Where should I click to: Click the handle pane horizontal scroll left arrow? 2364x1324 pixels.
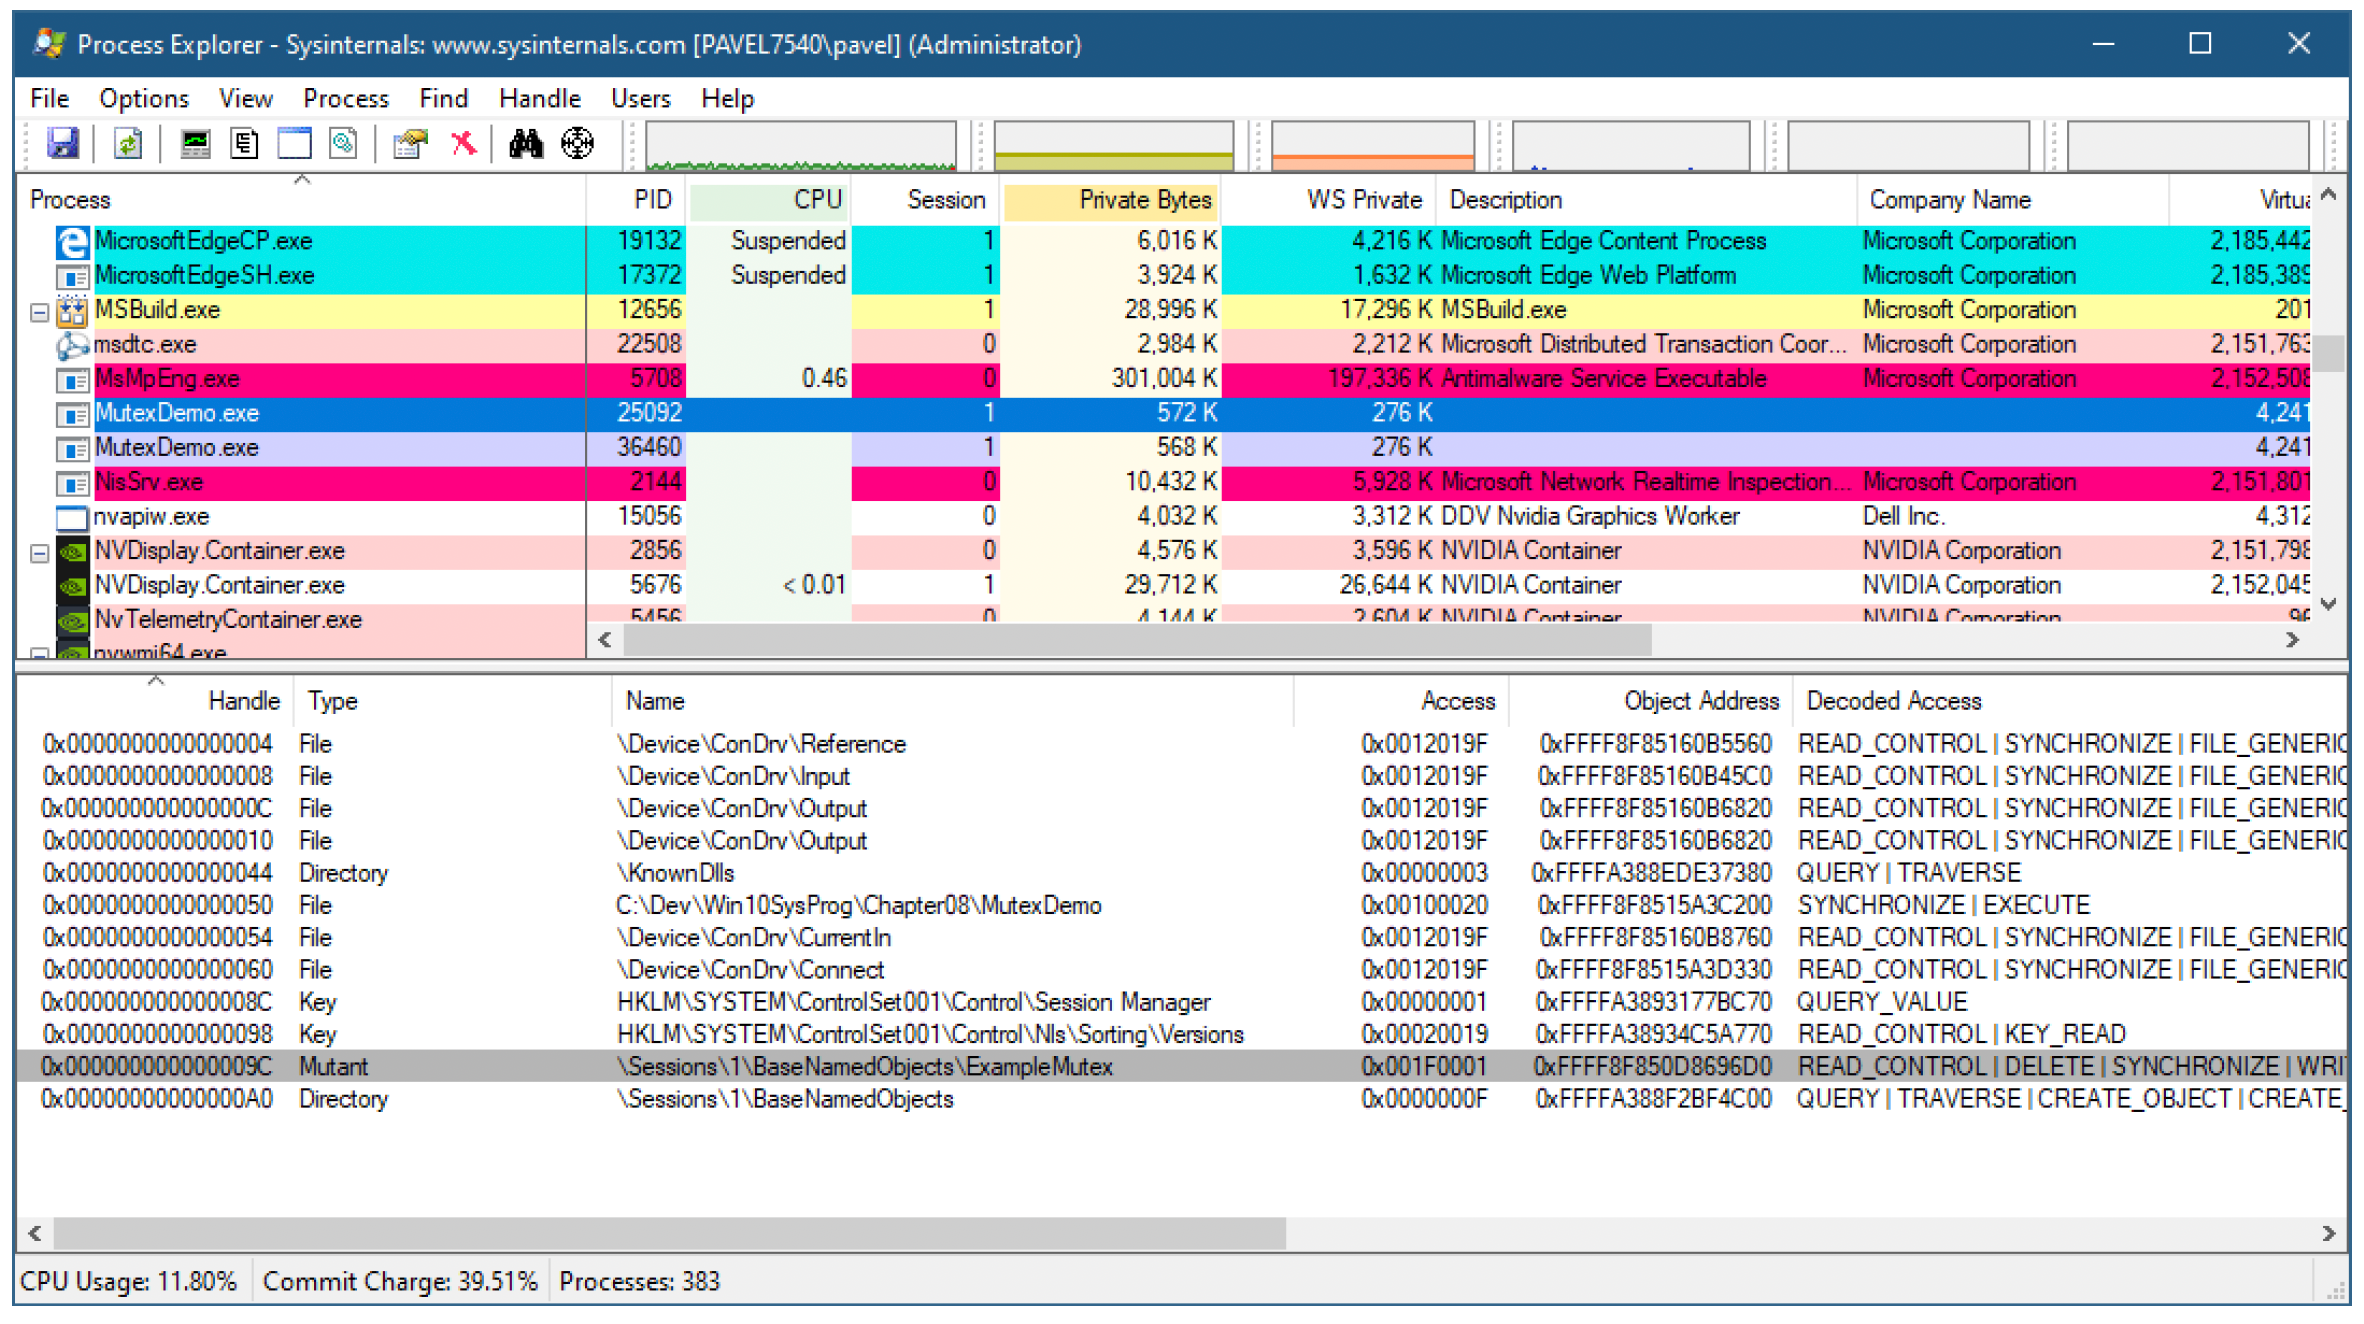pyautogui.click(x=35, y=1233)
